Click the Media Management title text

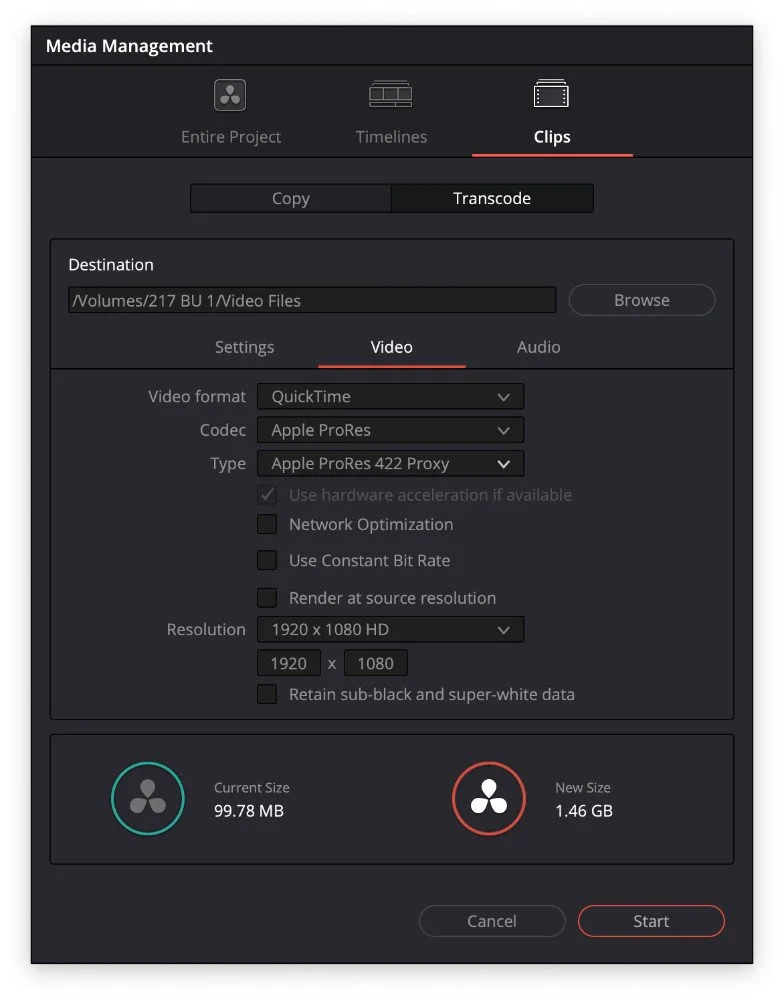coord(129,46)
